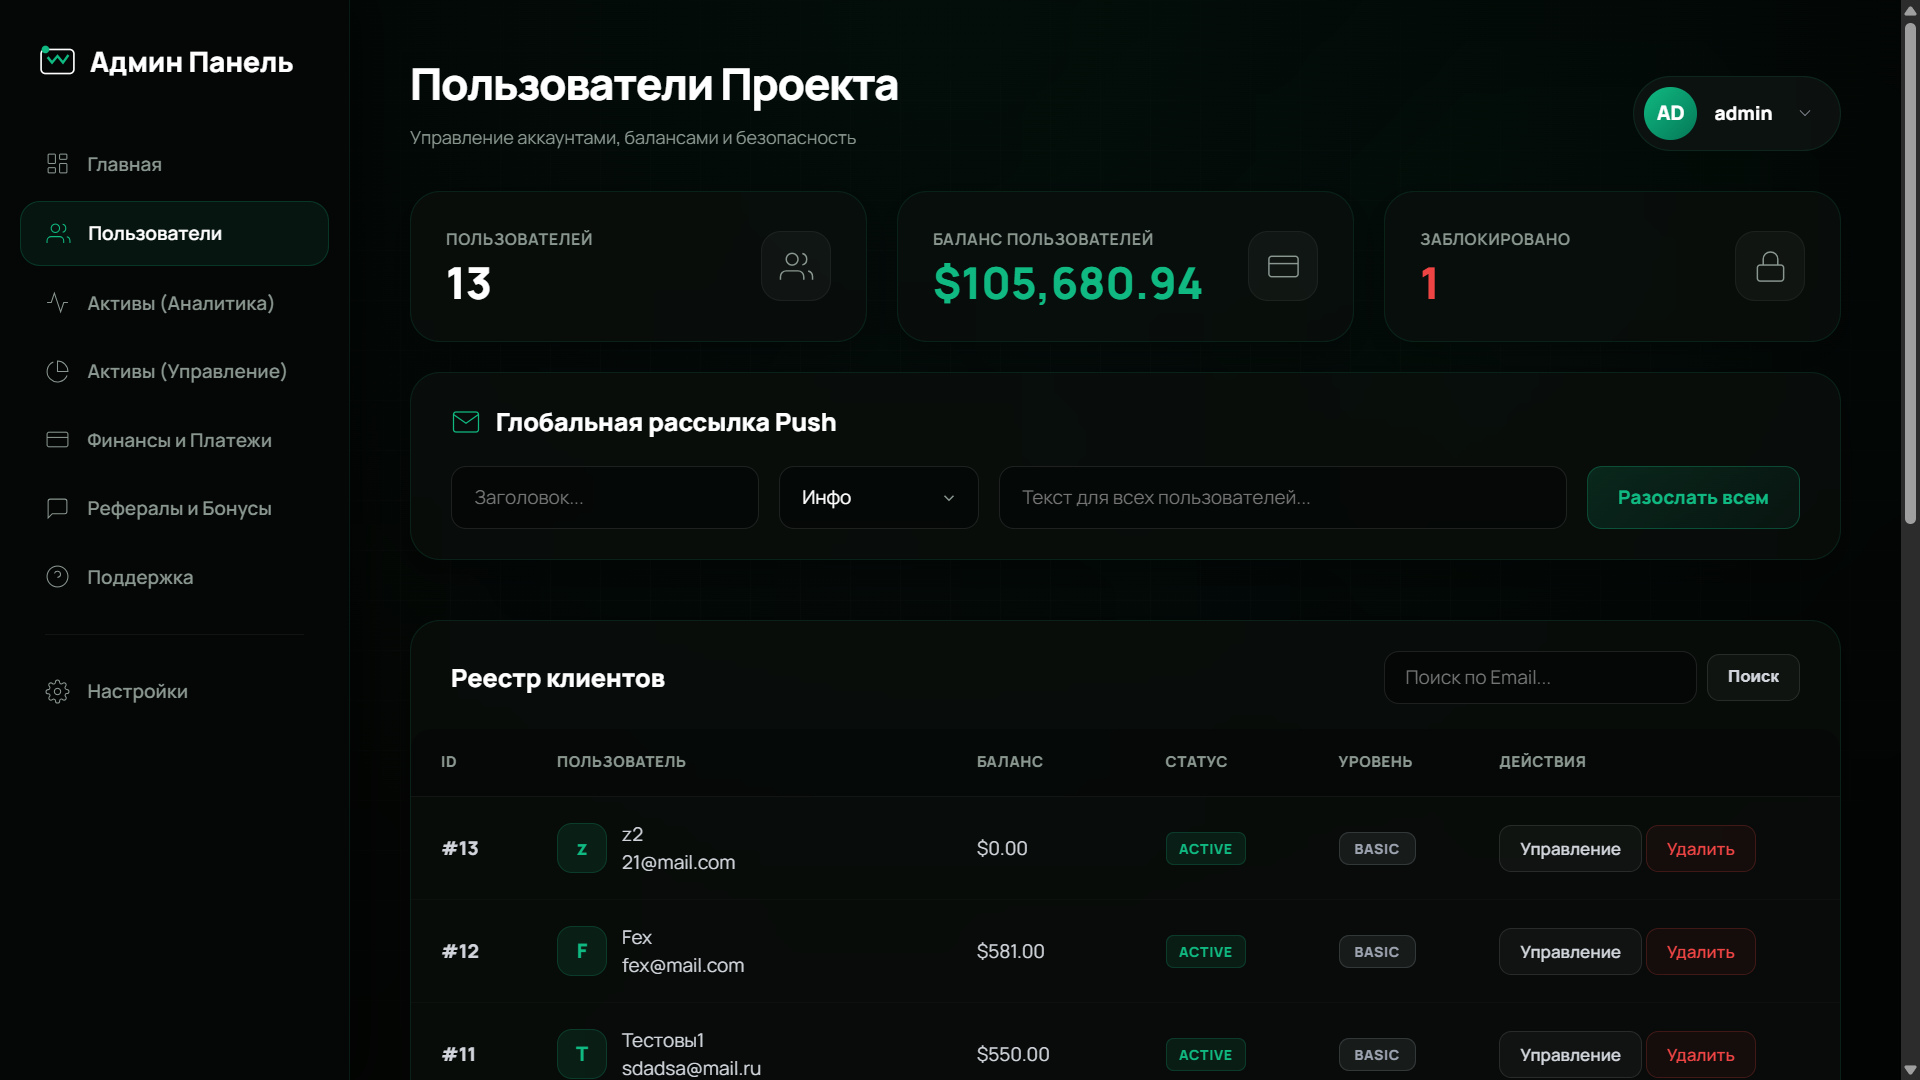This screenshot has height=1080, width=1920.
Task: Focus the Заголовок input field
Action: pos(605,498)
